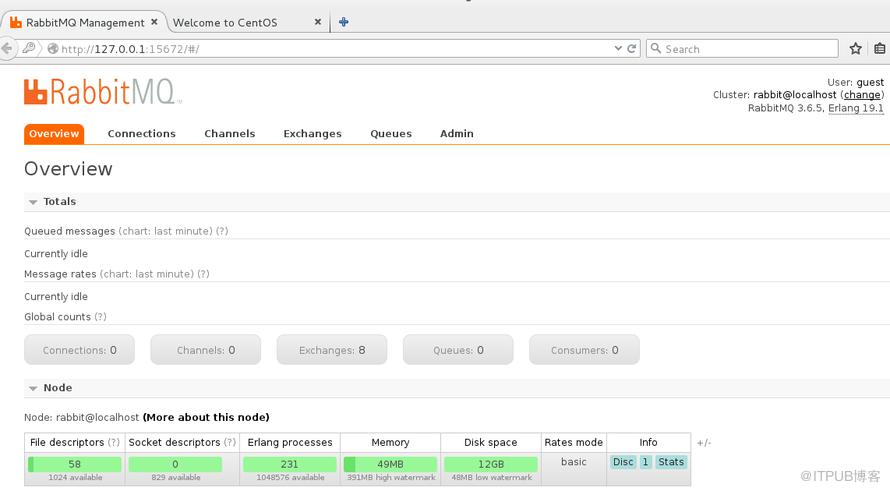Click the Global counts help question mark

pyautogui.click(x=100, y=317)
